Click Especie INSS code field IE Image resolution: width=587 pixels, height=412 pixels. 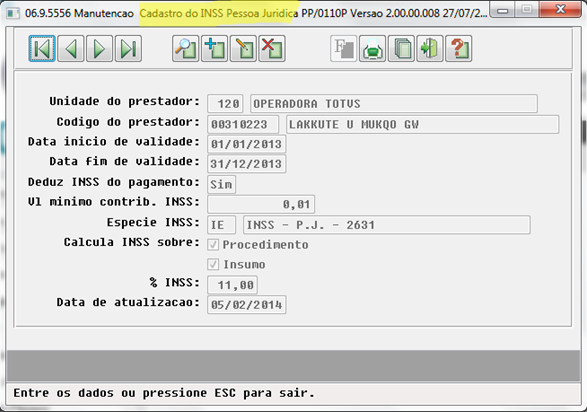[222, 225]
